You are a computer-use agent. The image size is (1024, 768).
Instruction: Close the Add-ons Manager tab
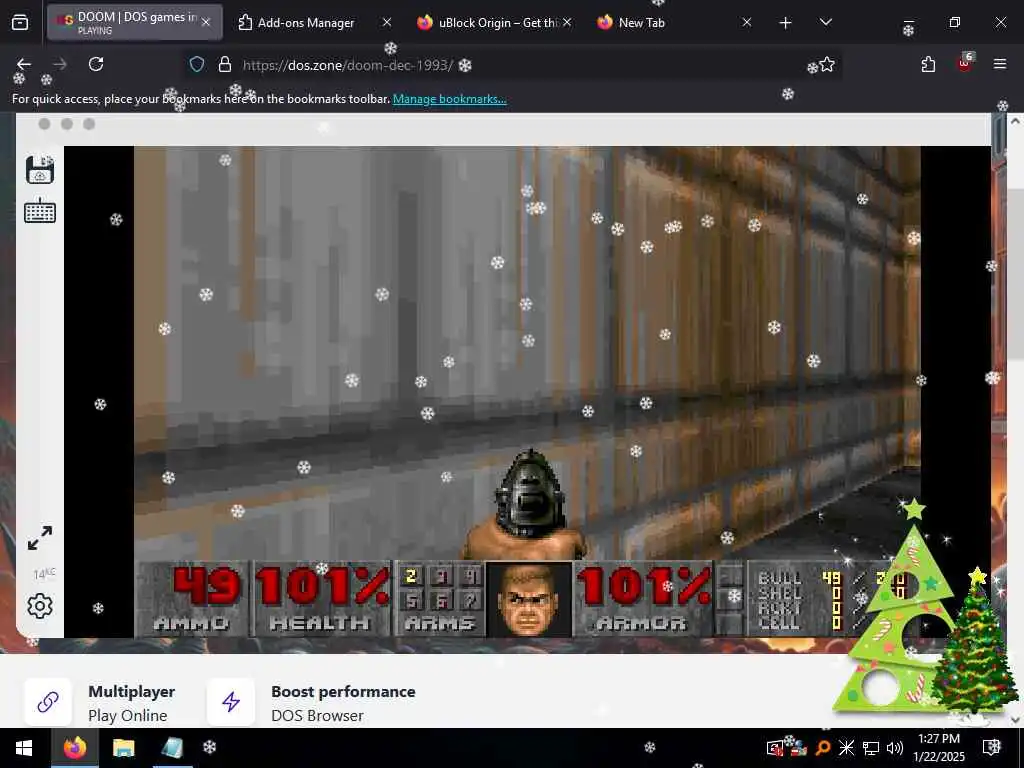(387, 22)
